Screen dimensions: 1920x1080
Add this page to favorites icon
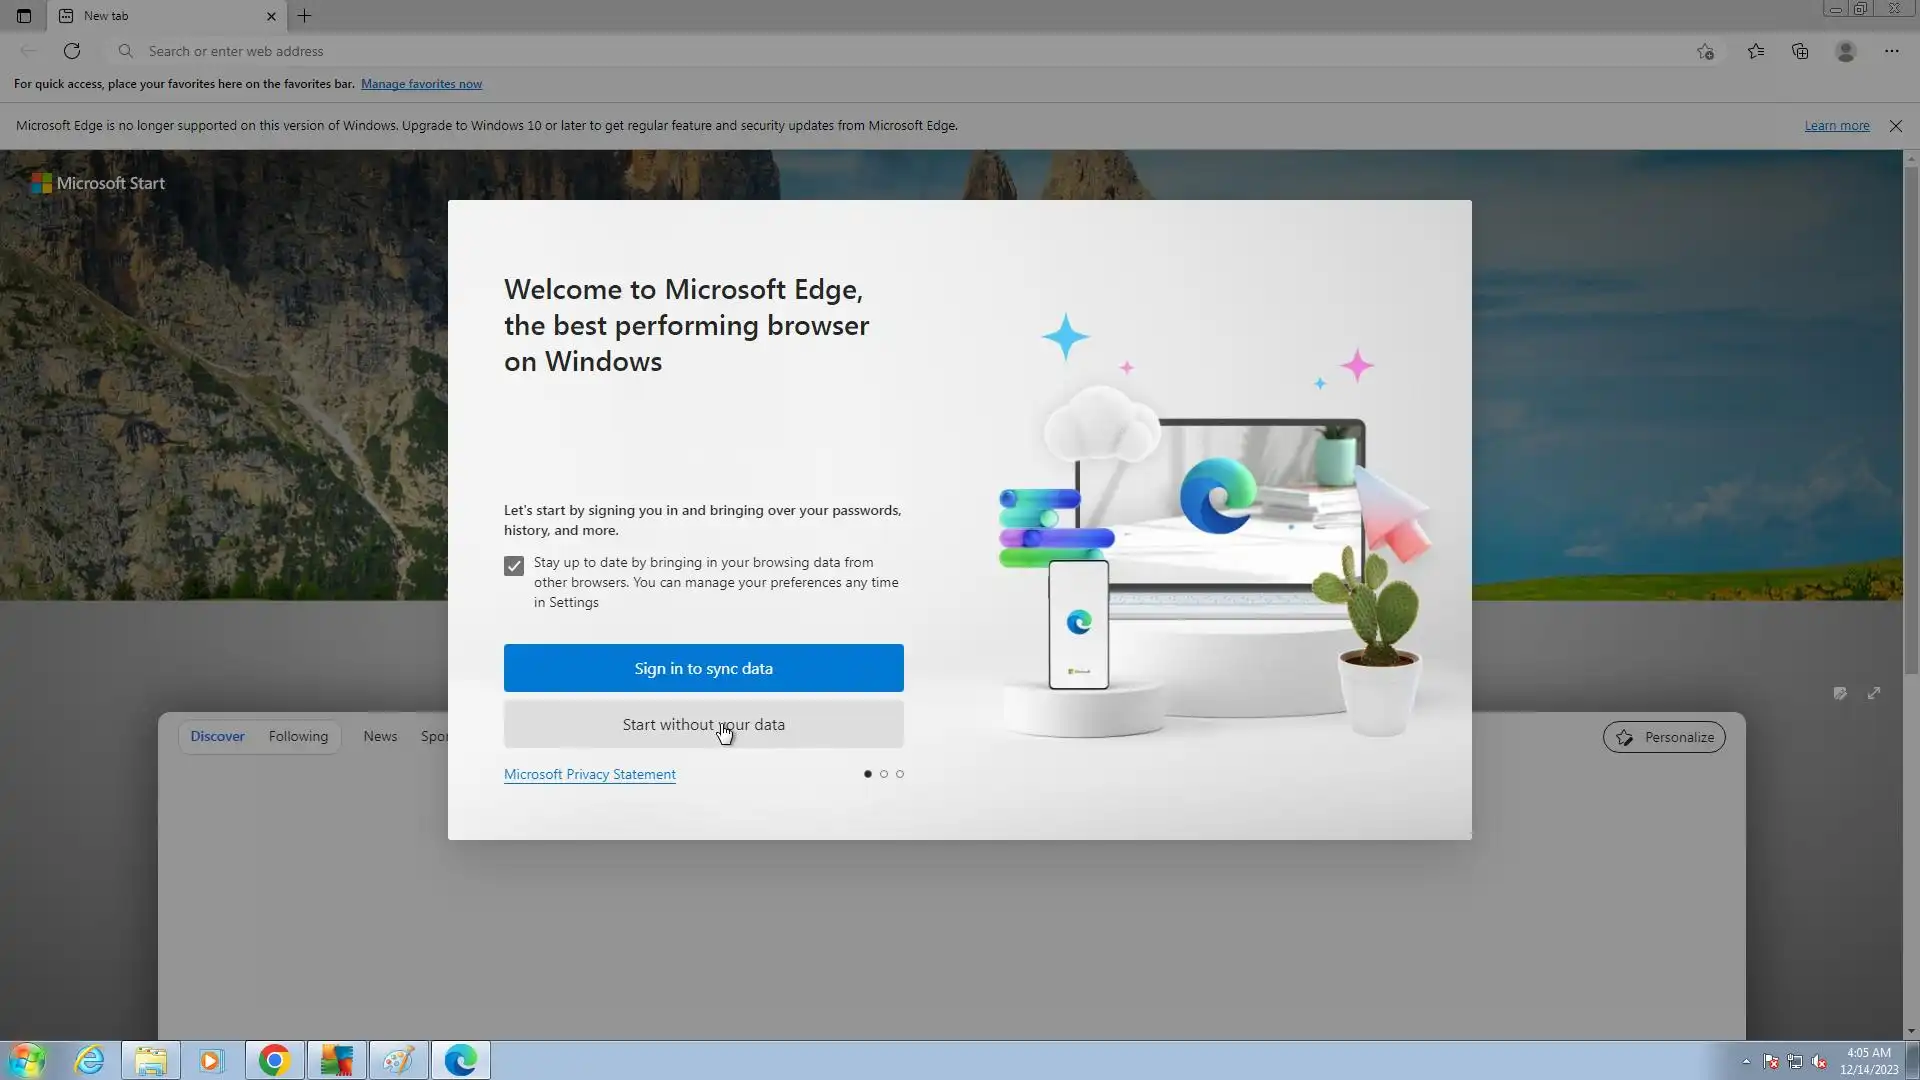tap(1706, 51)
